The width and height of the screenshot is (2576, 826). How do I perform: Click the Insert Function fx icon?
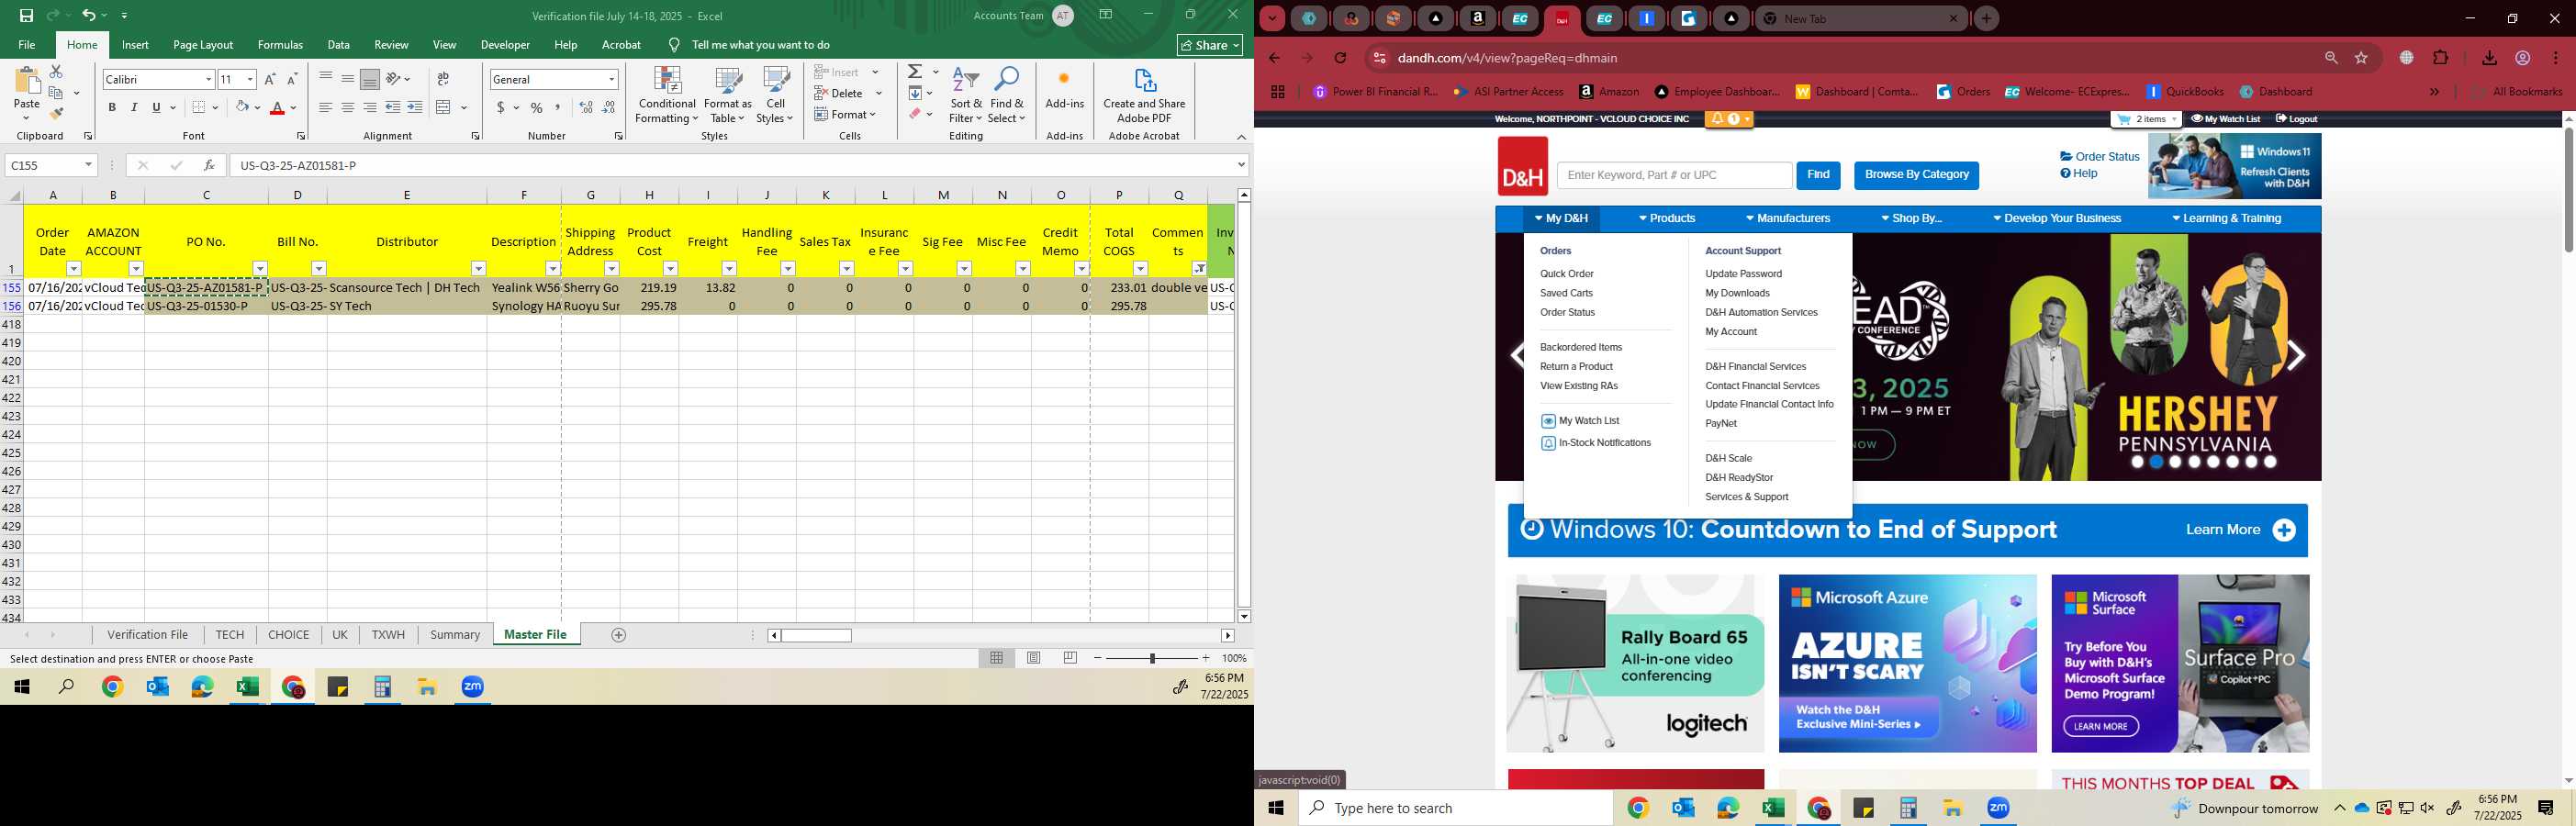pos(209,165)
